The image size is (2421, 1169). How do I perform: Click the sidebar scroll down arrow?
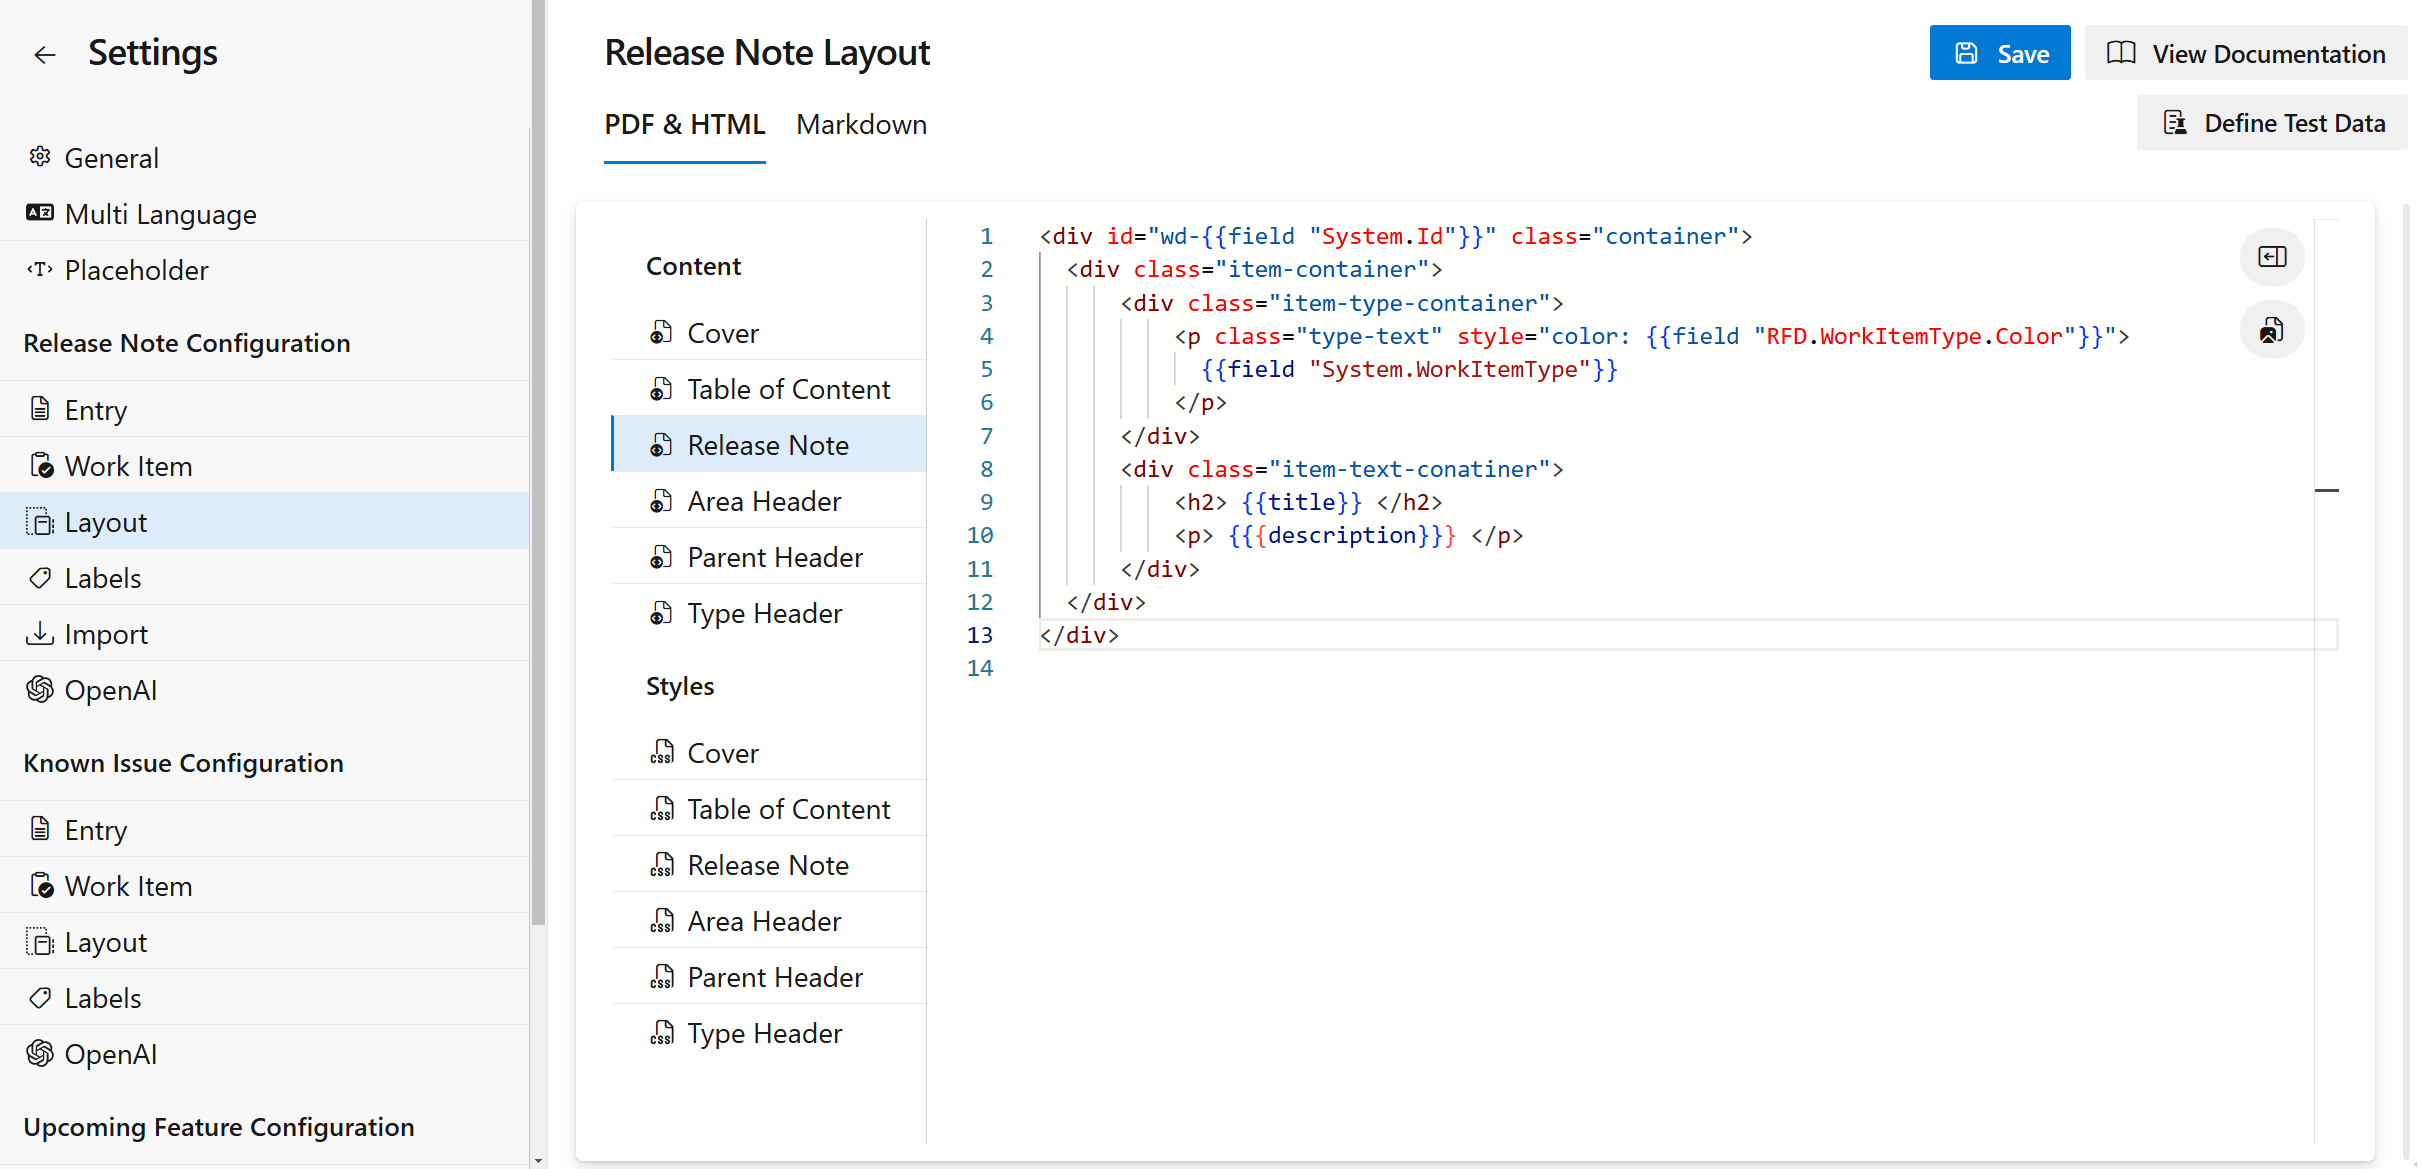coord(538,1160)
